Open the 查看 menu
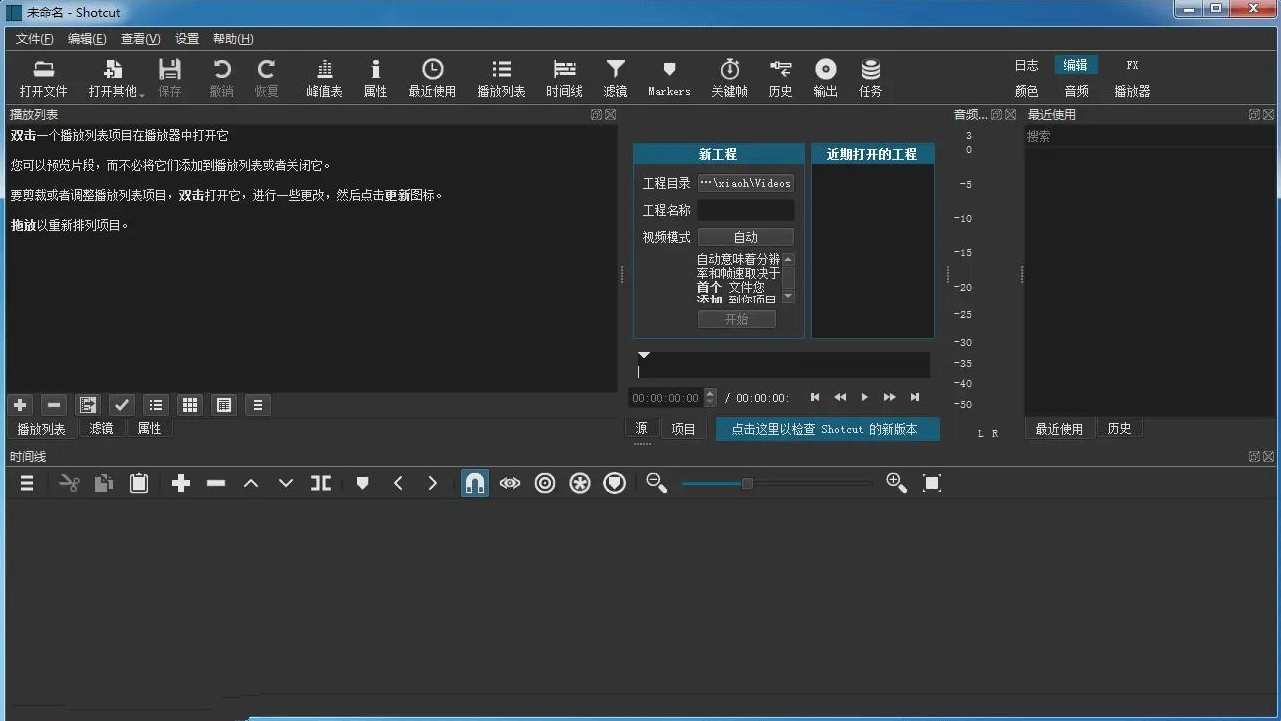 [x=139, y=38]
